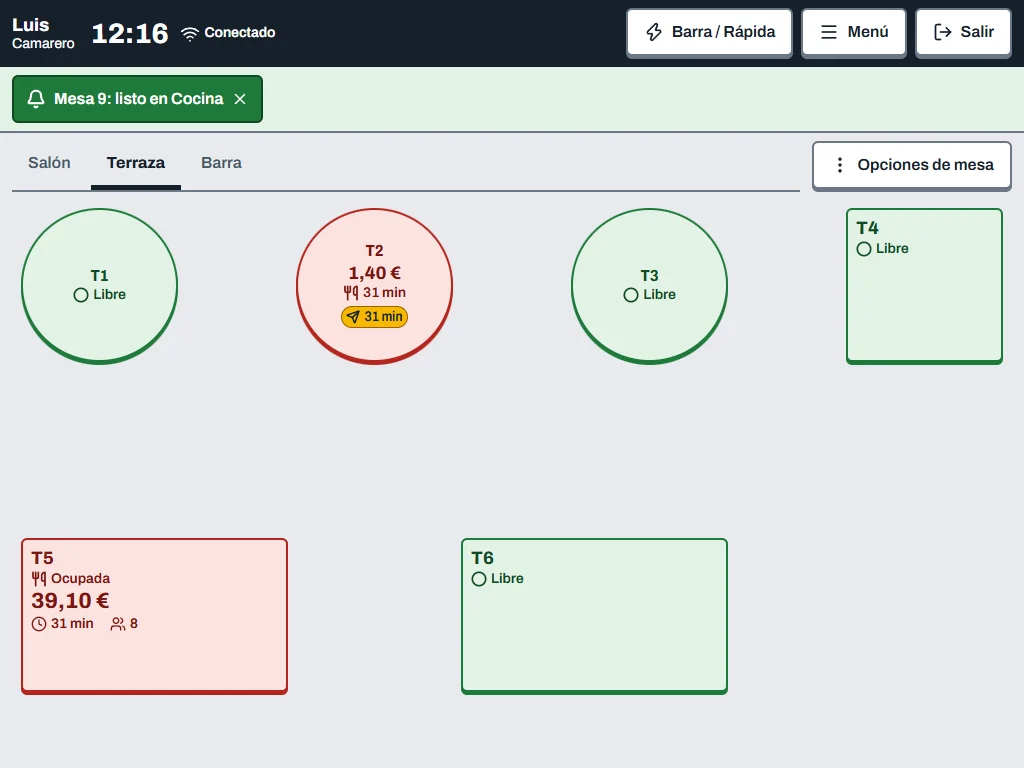Image resolution: width=1024 pixels, height=768 pixels.
Task: Click the 39,10 € total on T5
Action: (71, 601)
